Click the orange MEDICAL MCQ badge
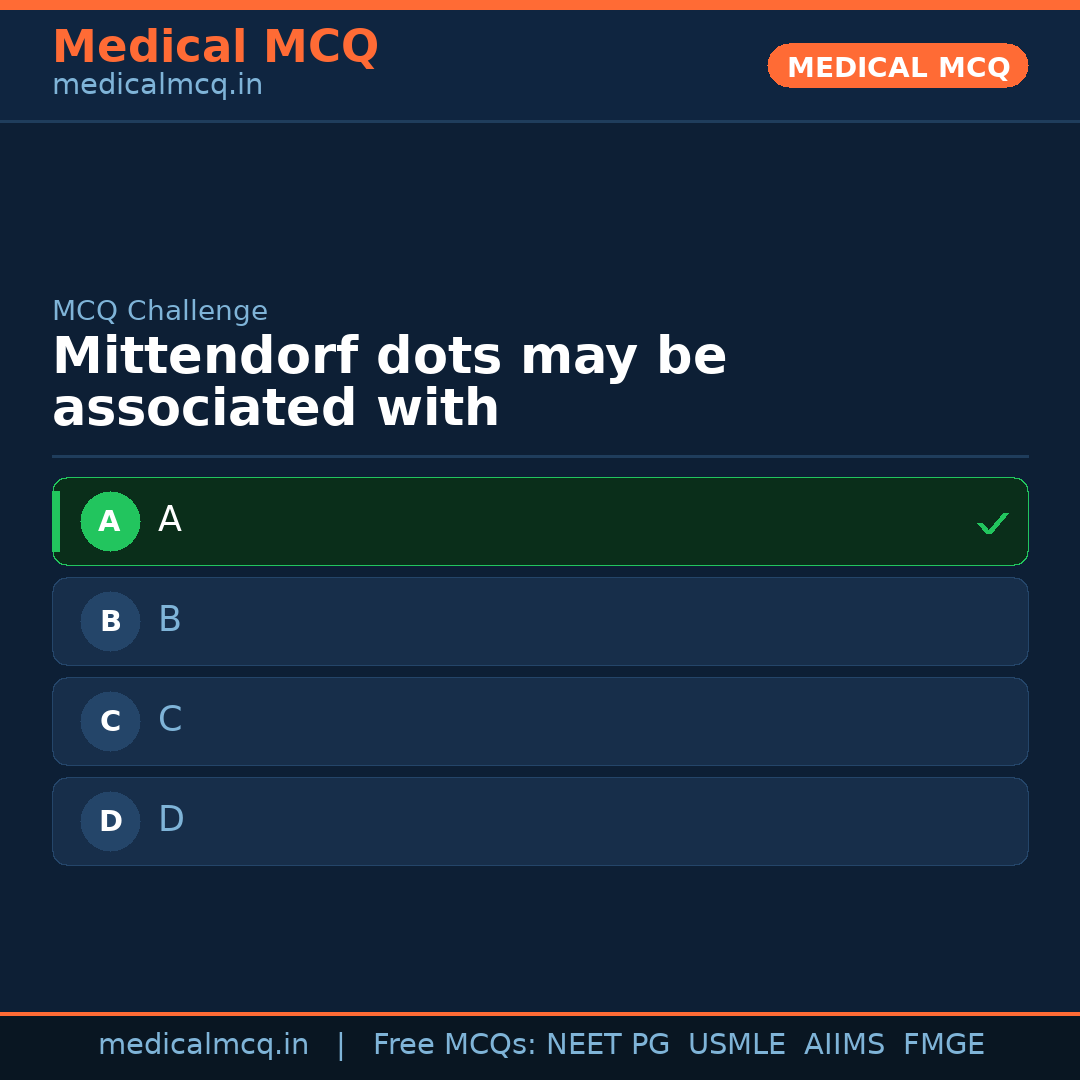 (x=897, y=66)
